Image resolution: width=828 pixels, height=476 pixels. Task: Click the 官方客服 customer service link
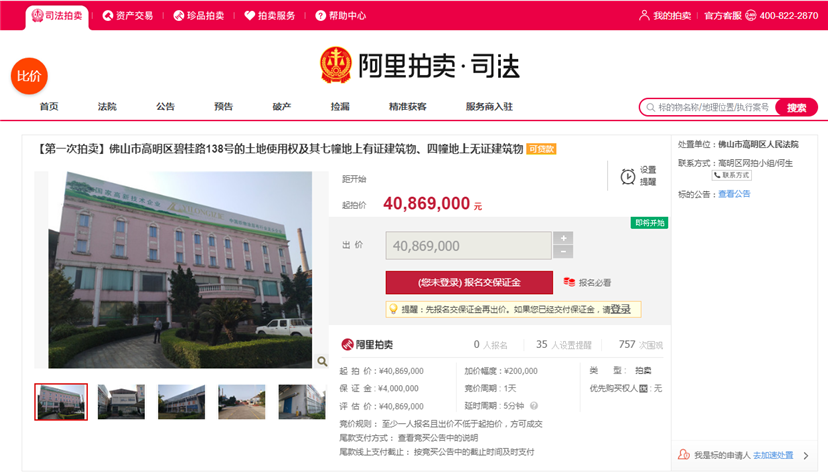pyautogui.click(x=722, y=16)
